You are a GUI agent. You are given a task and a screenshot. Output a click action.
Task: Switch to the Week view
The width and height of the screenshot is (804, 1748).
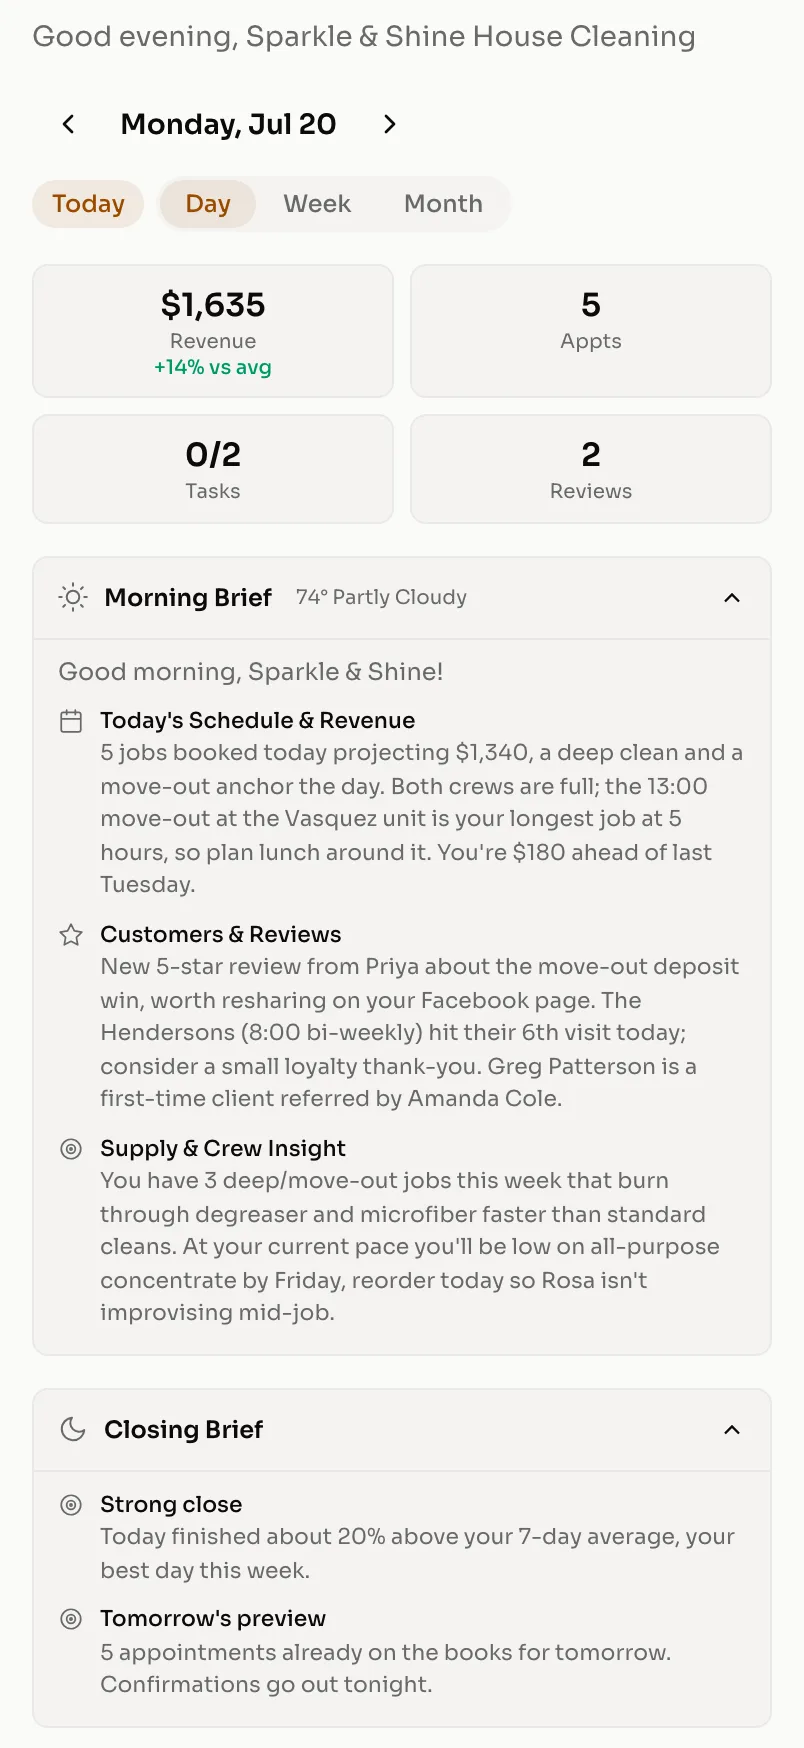click(317, 204)
